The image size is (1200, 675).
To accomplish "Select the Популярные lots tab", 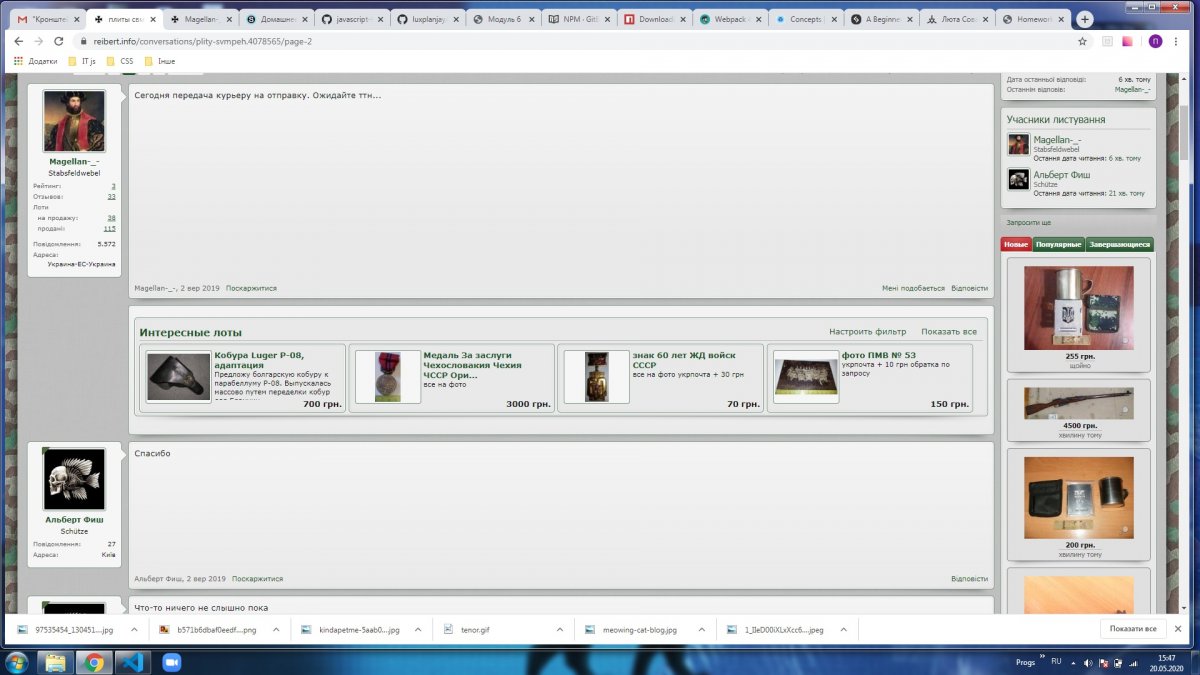I will coord(1058,245).
